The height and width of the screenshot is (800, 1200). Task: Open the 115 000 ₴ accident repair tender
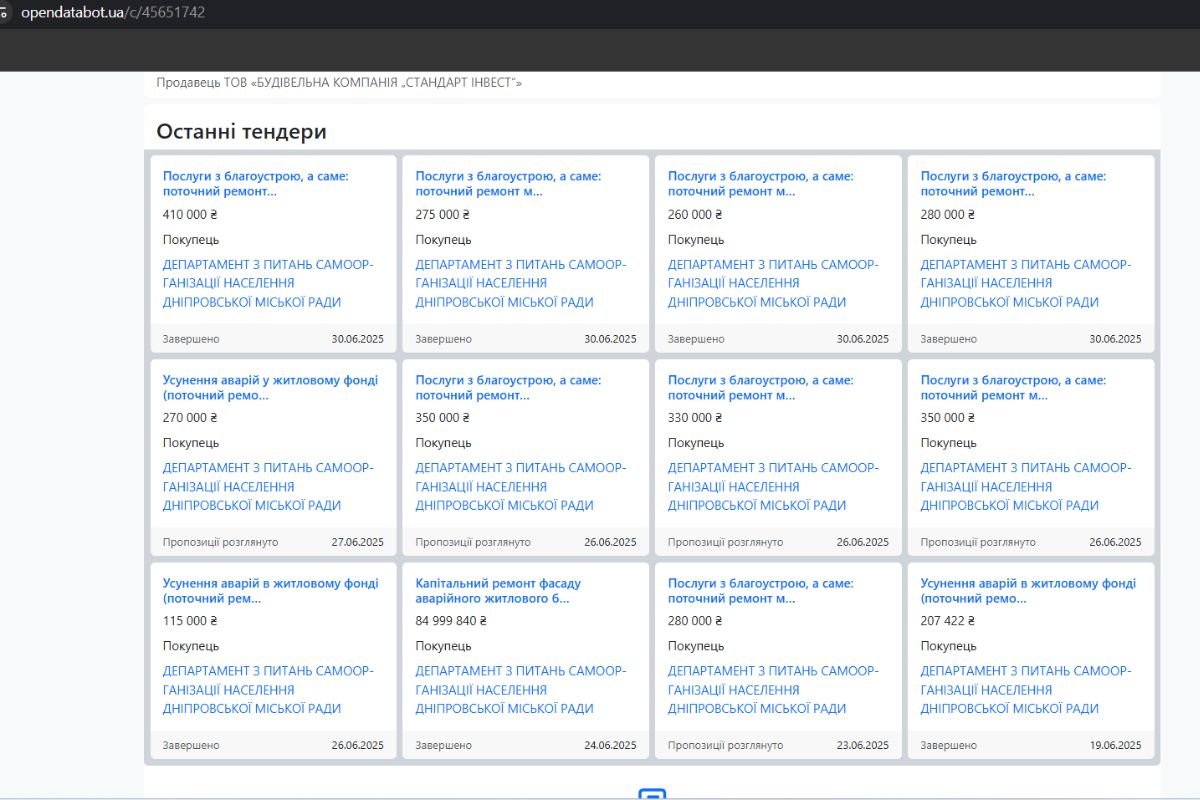click(x=270, y=590)
